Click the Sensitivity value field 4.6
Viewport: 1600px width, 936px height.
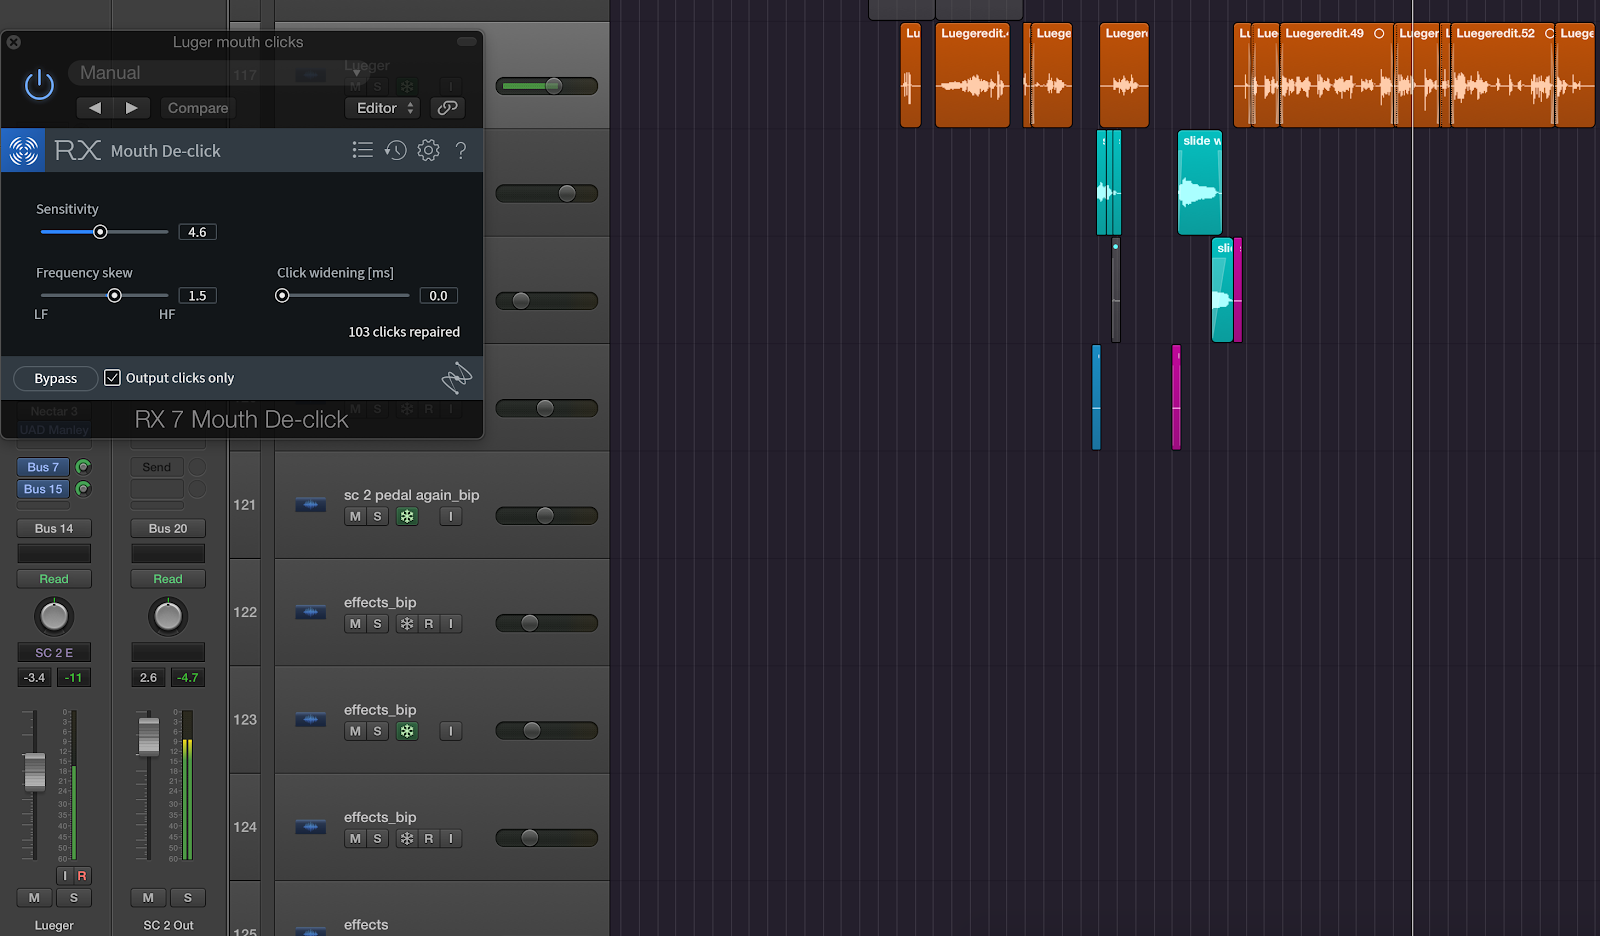tap(197, 232)
